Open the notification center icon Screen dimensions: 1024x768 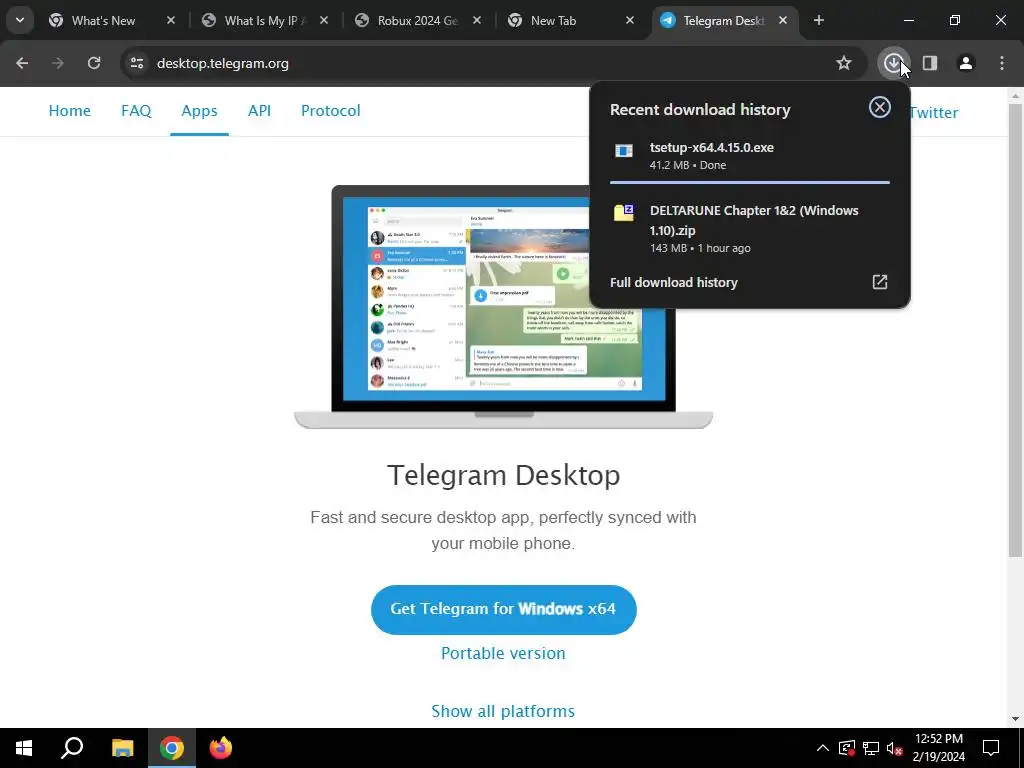(x=991, y=748)
